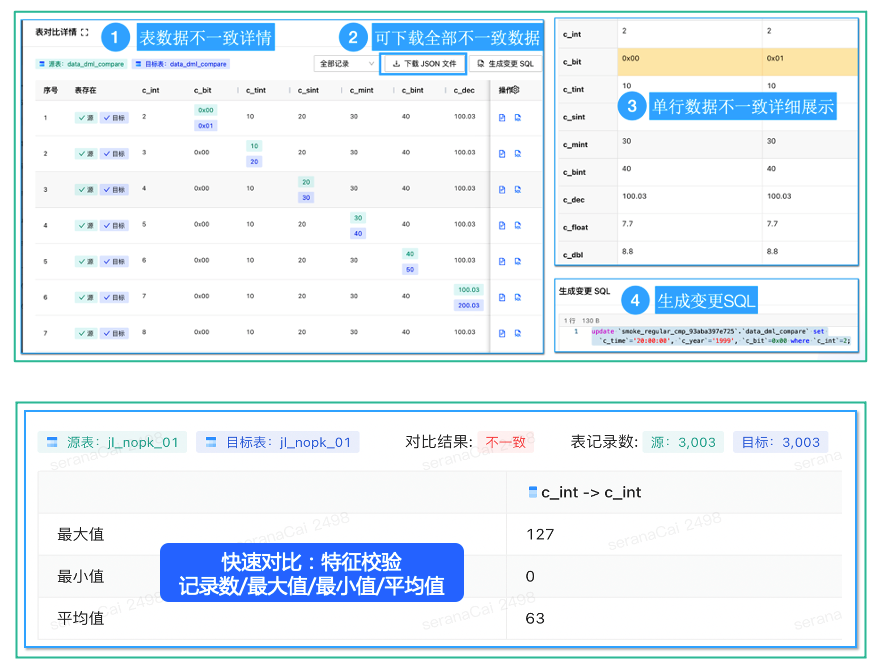
Task: Click green 0x00 value in row 1
Action: 206,110
